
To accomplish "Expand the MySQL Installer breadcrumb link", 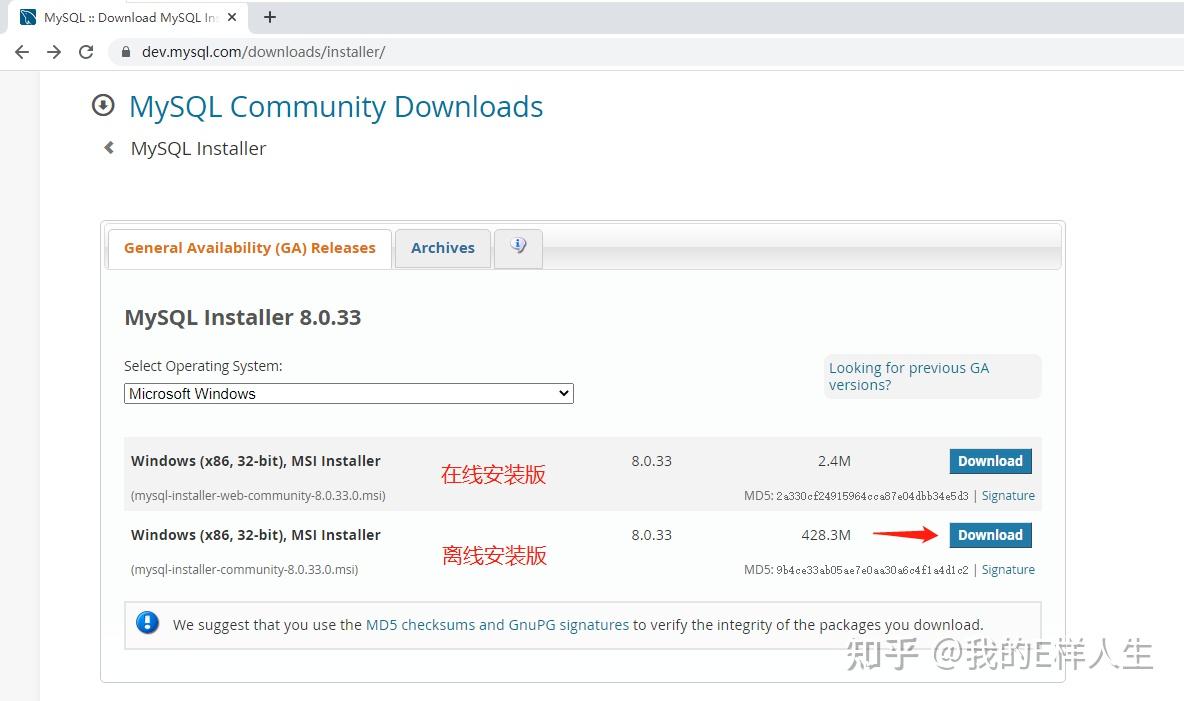I will click(197, 147).
